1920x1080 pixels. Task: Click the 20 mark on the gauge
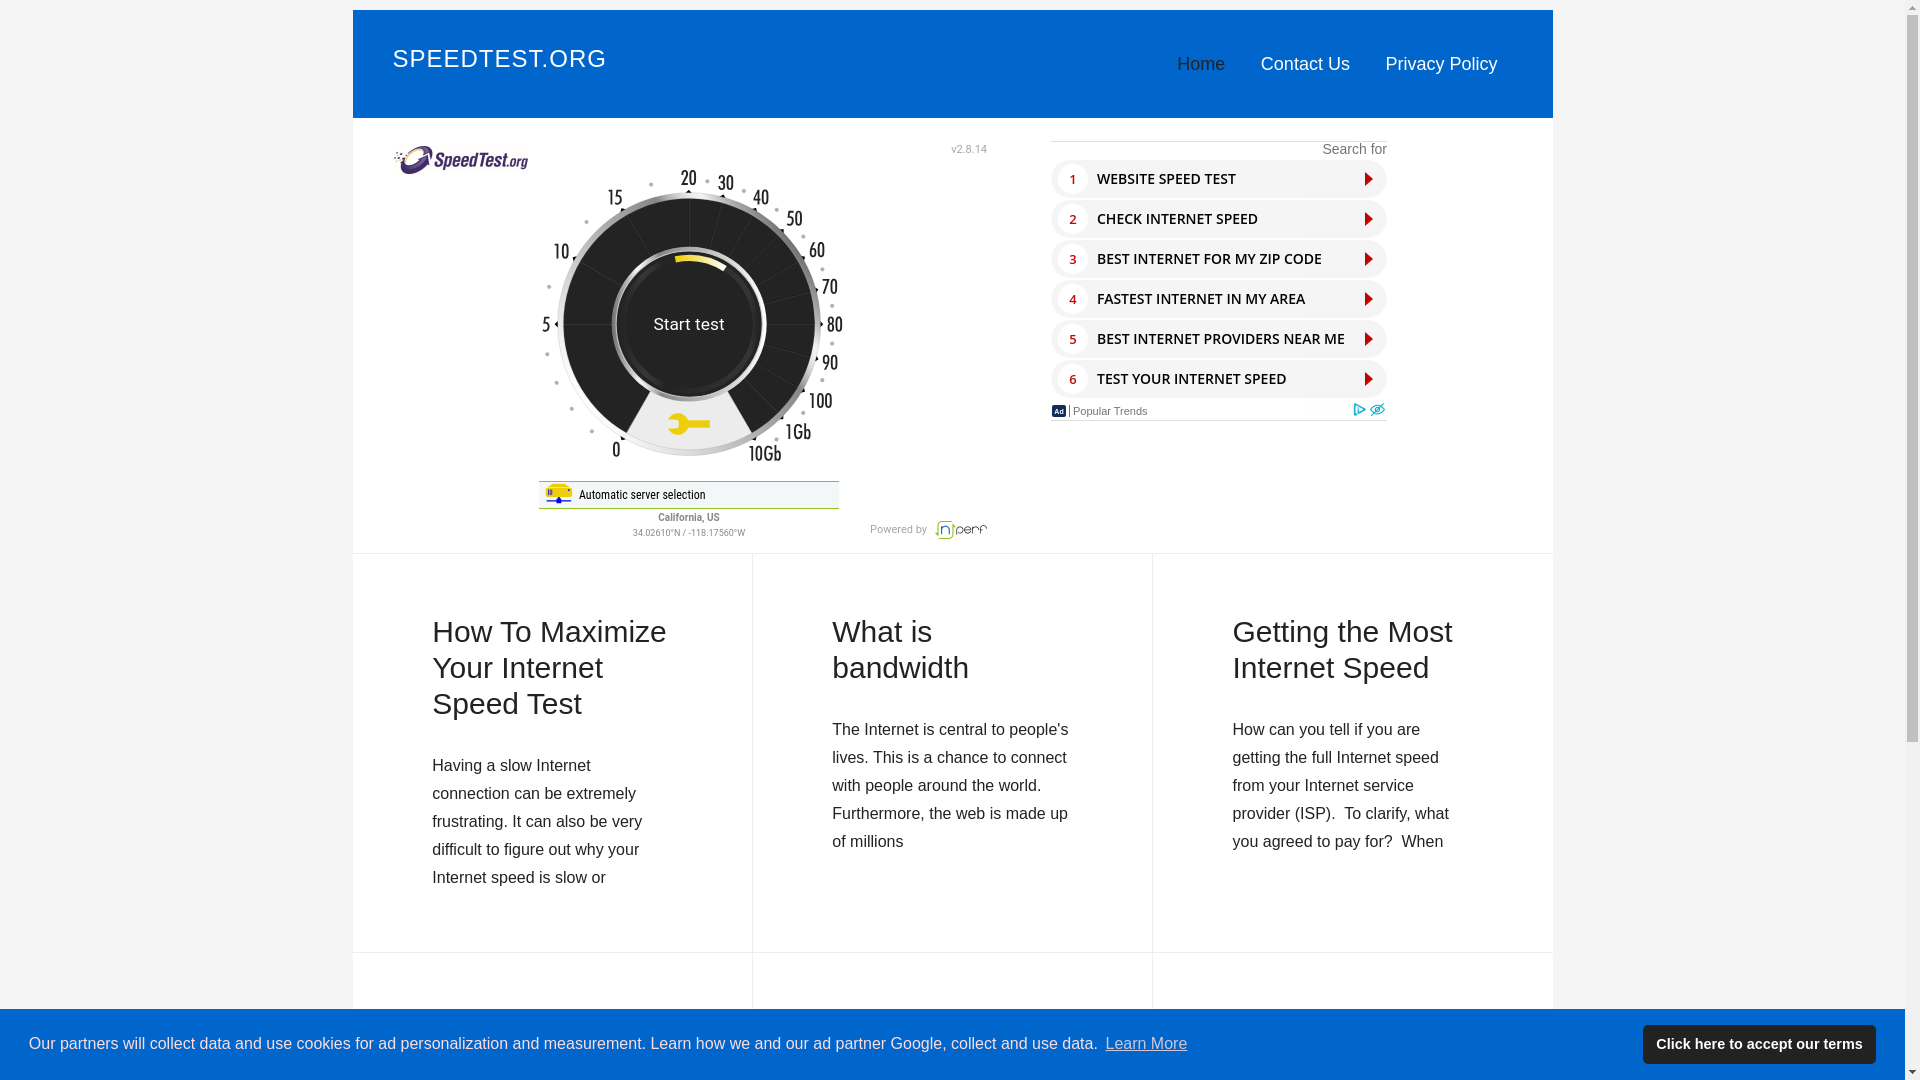click(x=688, y=179)
